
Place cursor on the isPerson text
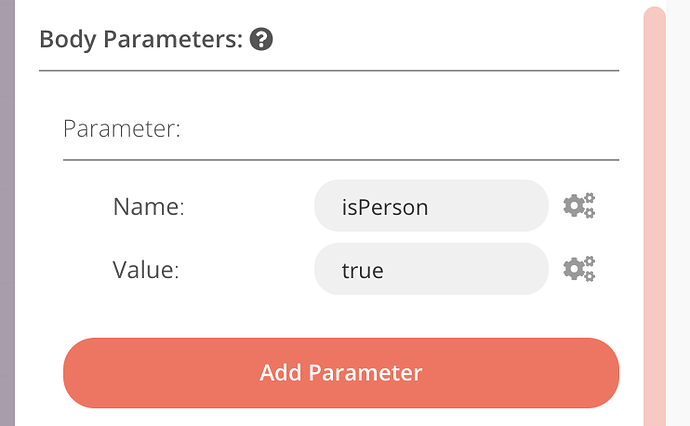click(x=385, y=207)
